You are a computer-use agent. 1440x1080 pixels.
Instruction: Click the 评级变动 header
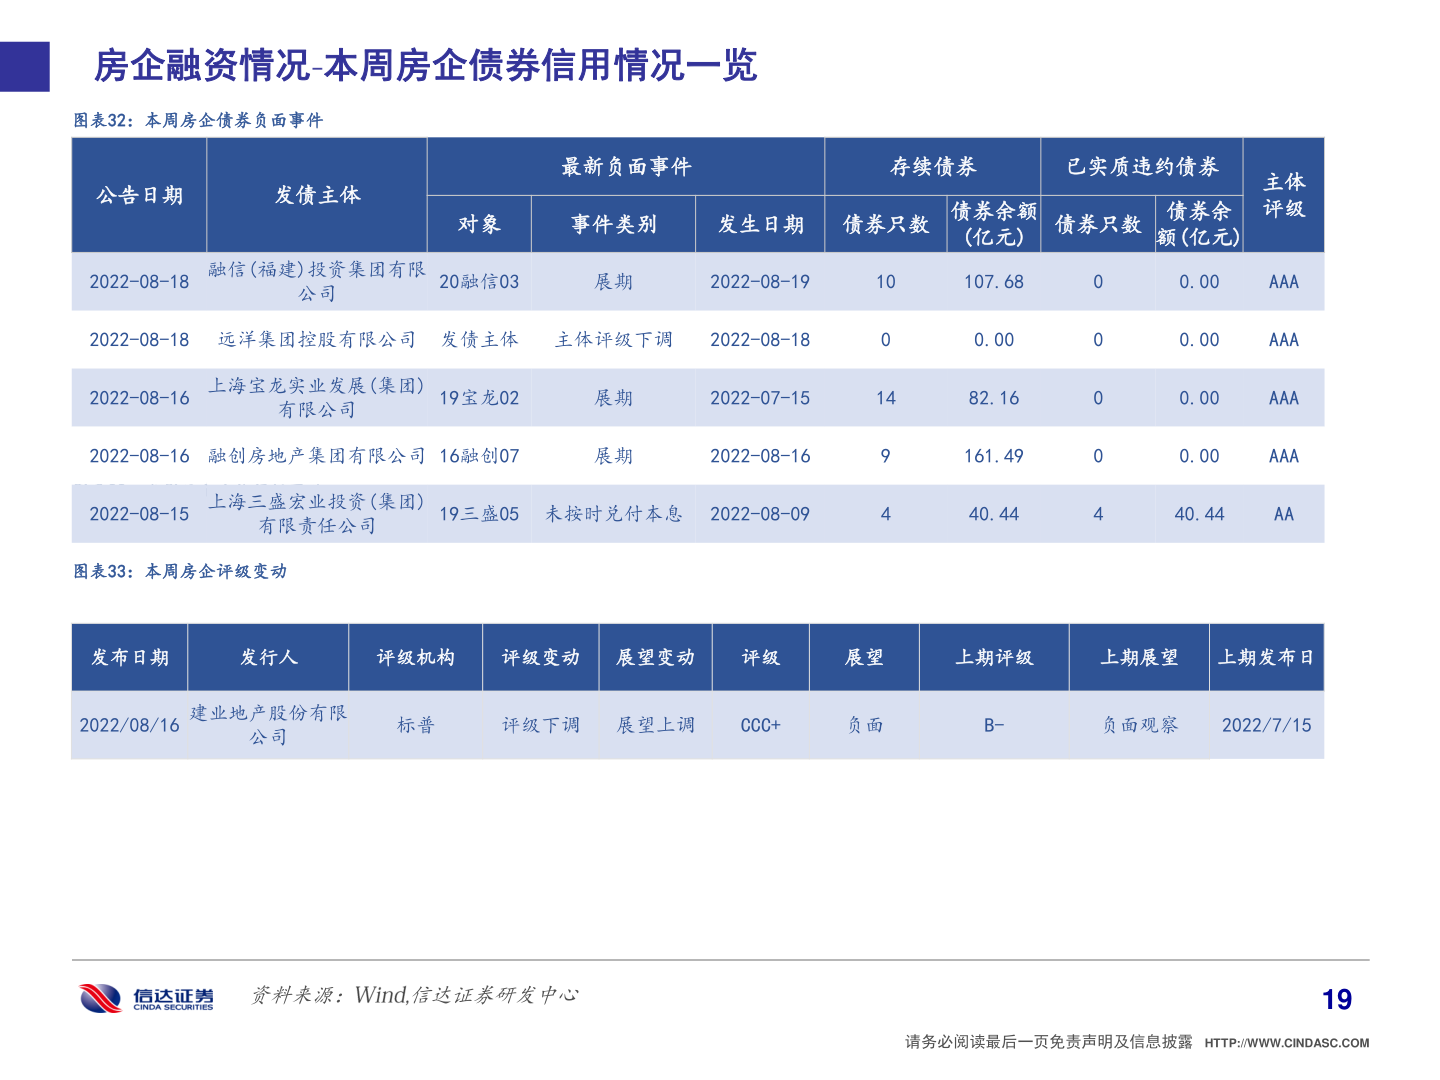point(541,657)
